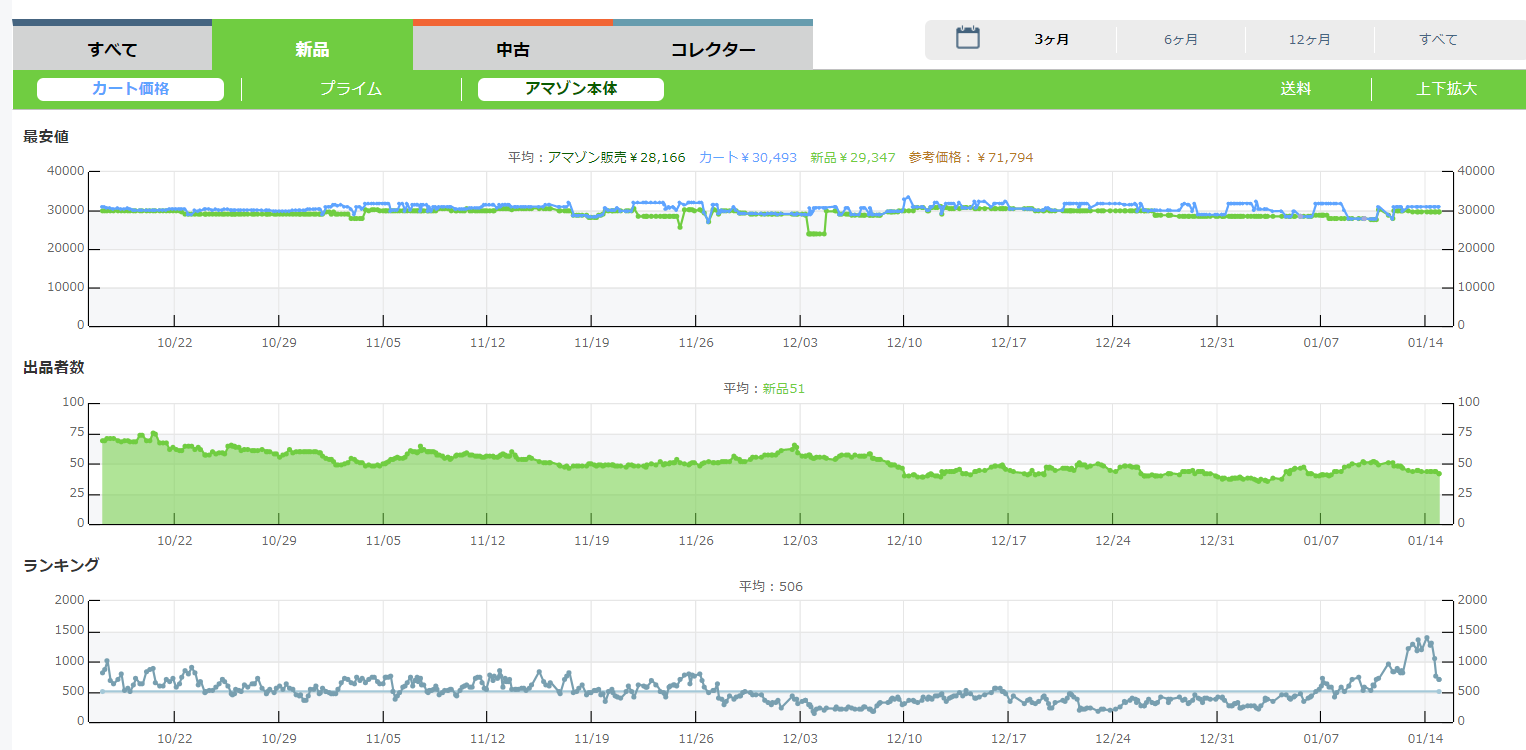Click the 12/03 price dip on 最安値 chart
The width and height of the screenshot is (1526, 750).
coord(816,233)
